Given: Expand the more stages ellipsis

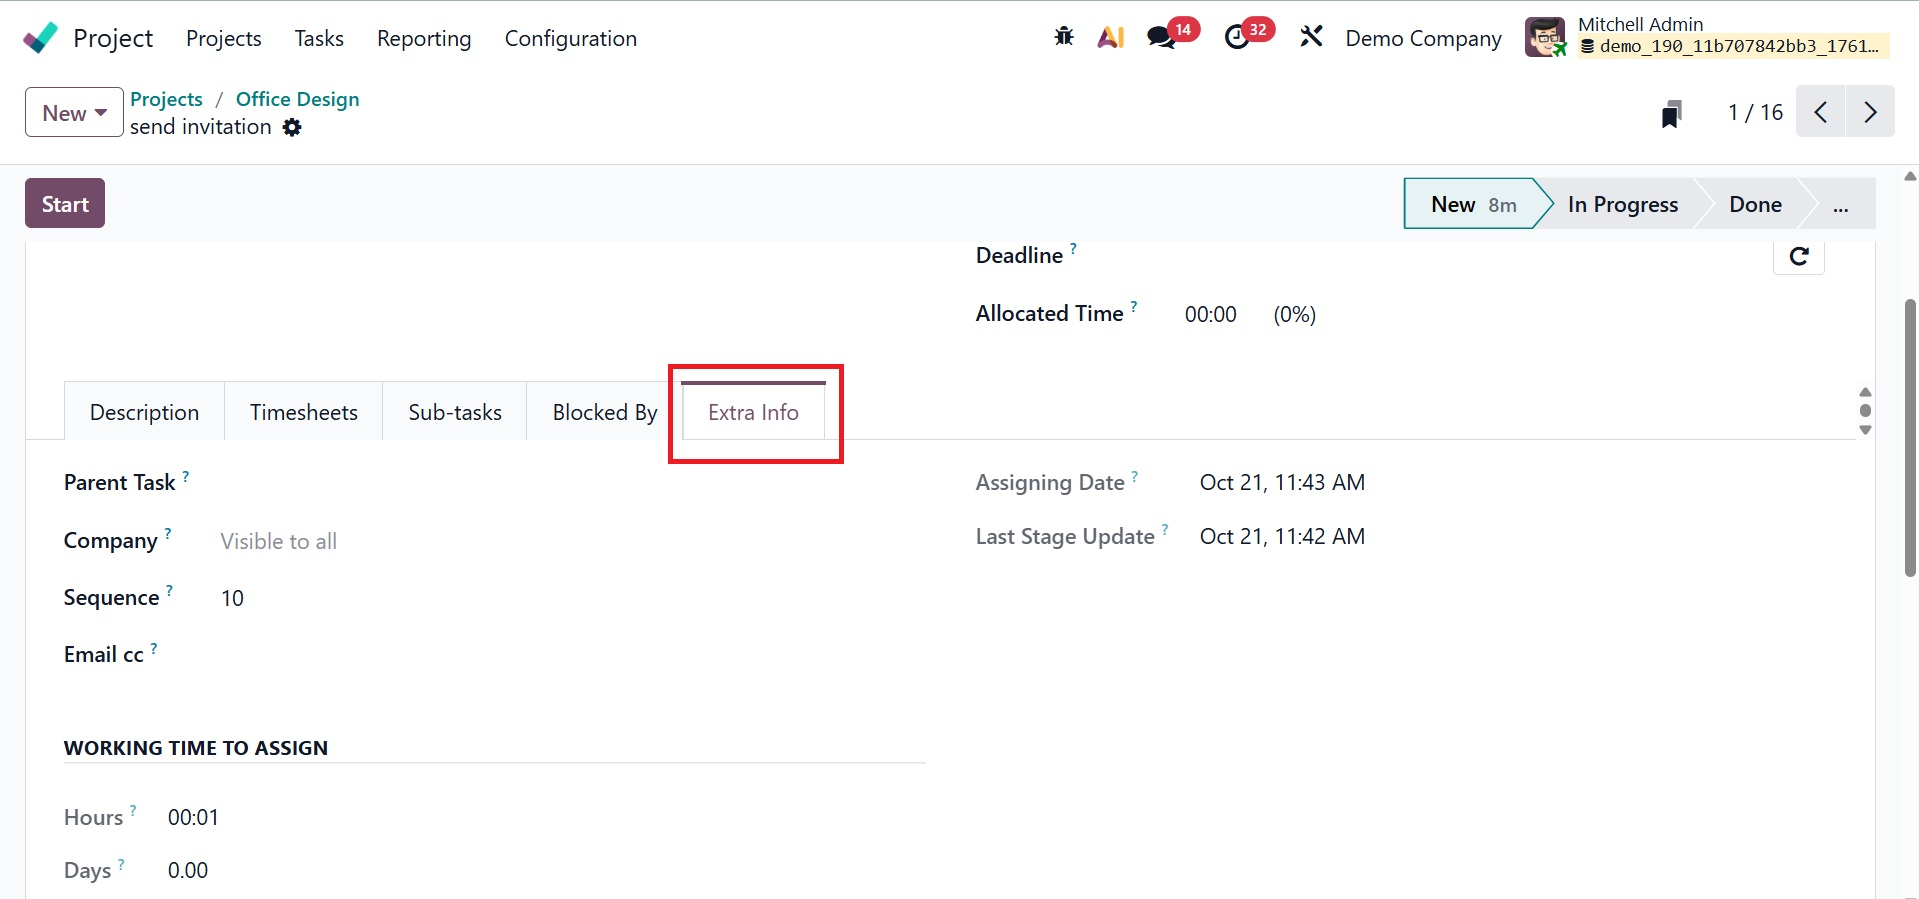Looking at the screenshot, I should point(1840,205).
